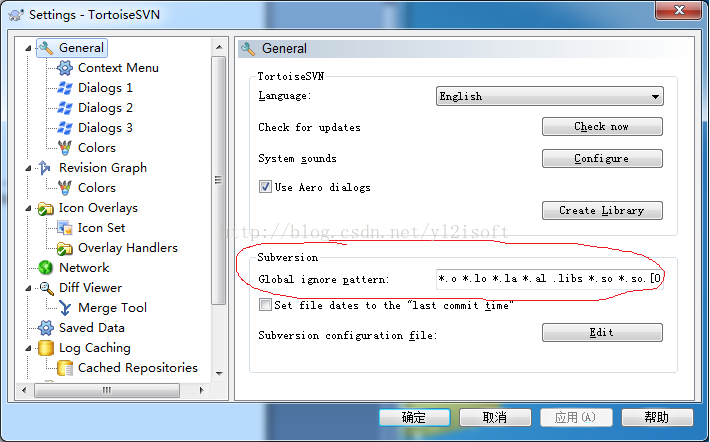Open the Saved Data page
Screen dimensions: 710x442
(x=92, y=328)
